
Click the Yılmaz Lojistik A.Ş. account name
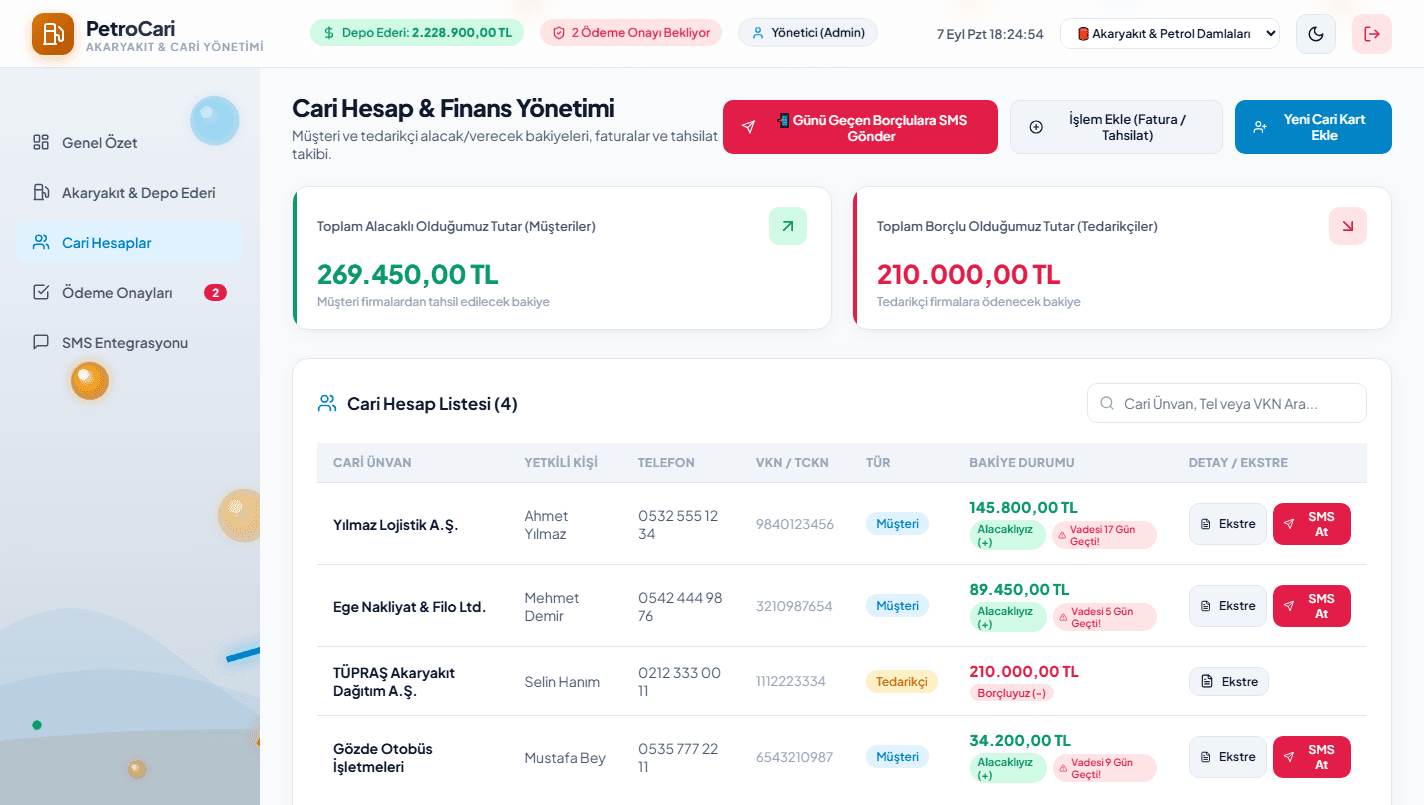395,525
